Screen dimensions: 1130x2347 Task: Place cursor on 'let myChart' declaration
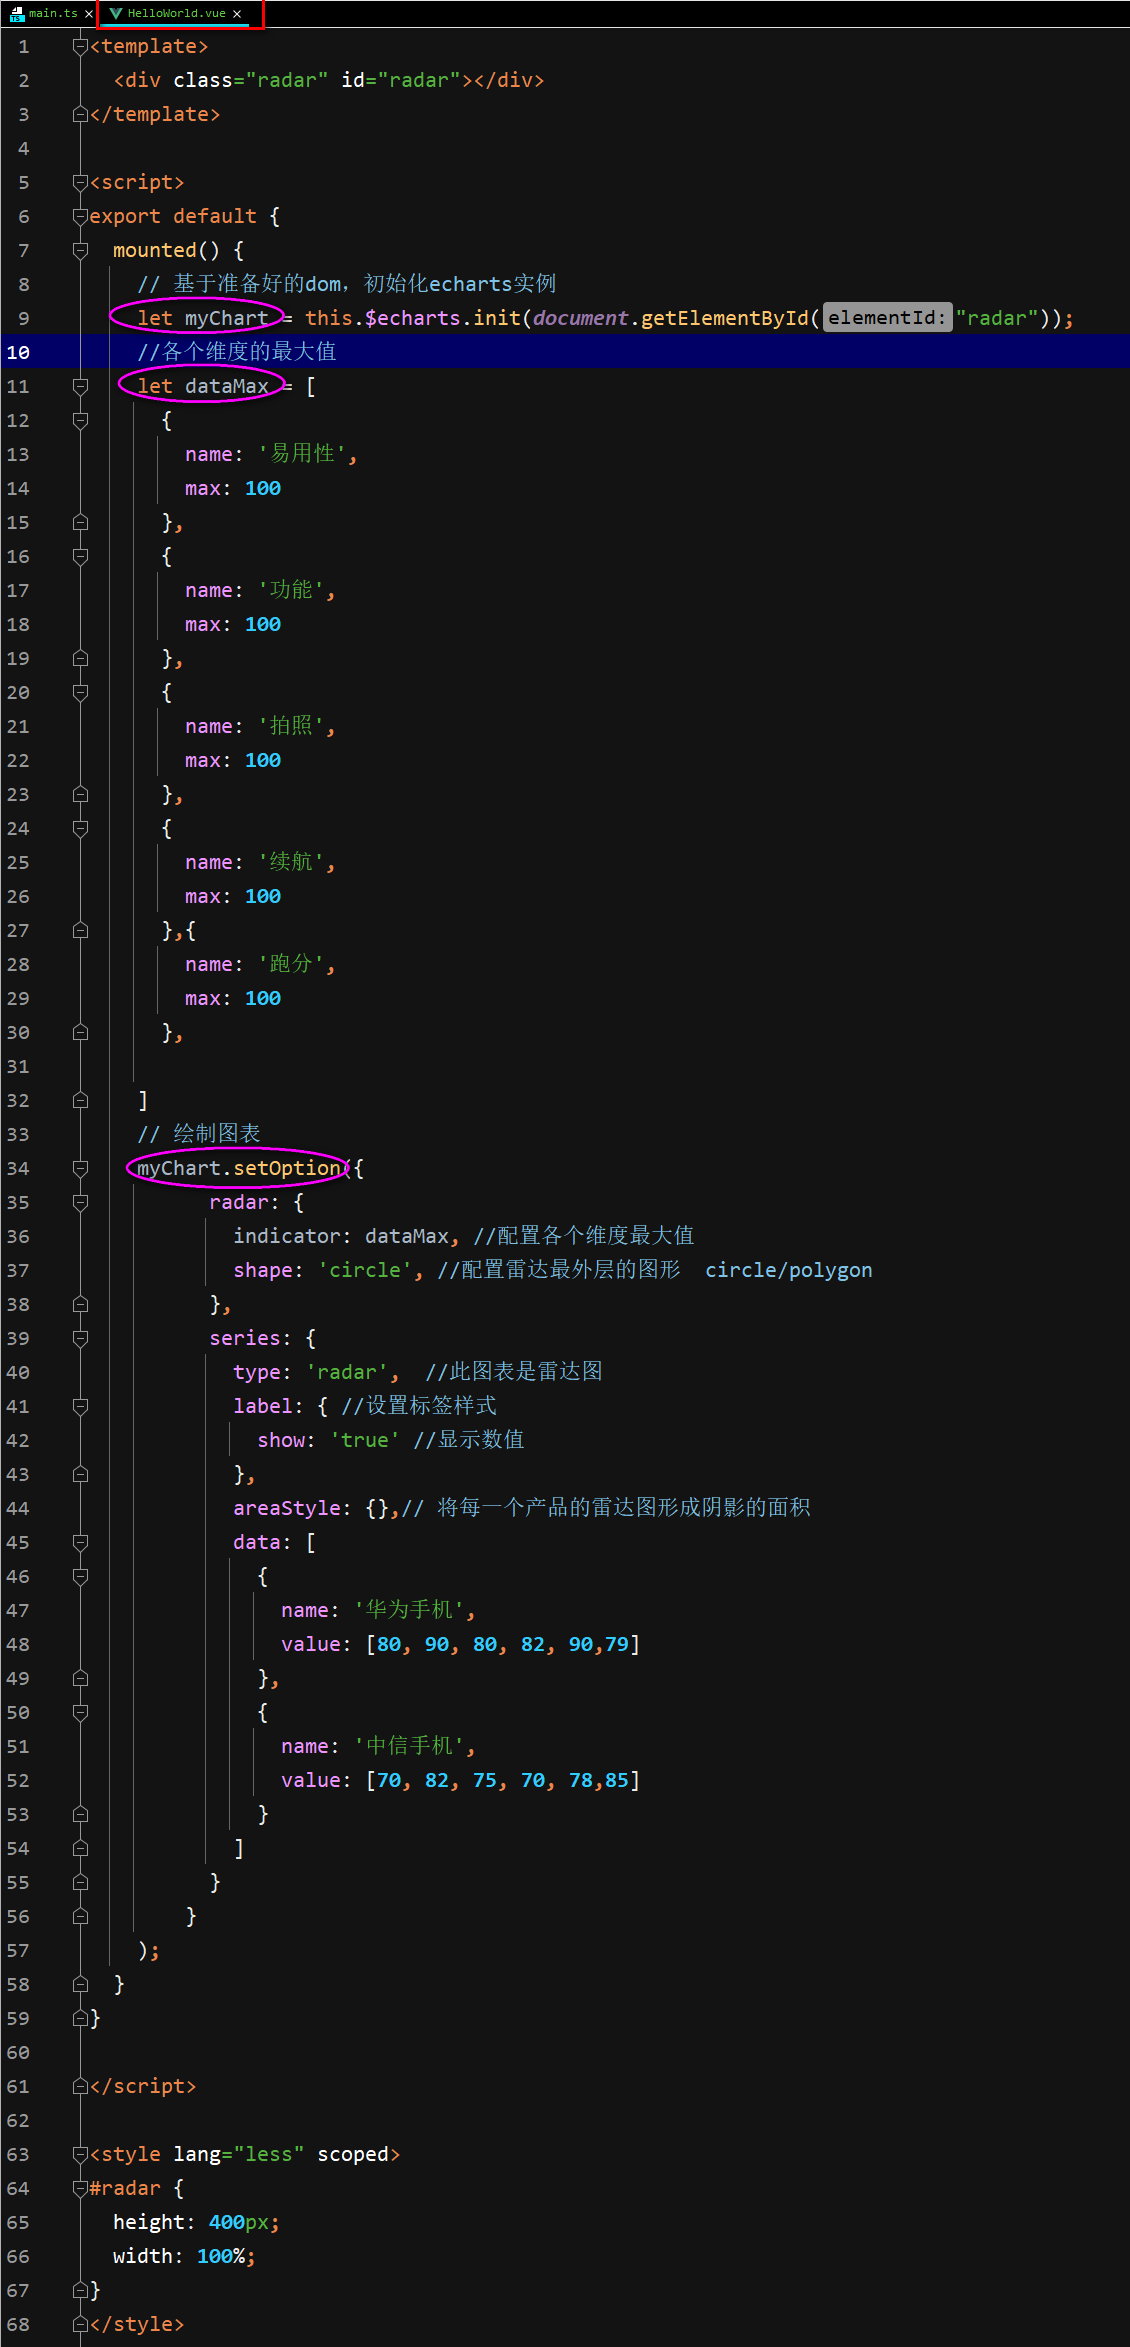click(203, 318)
